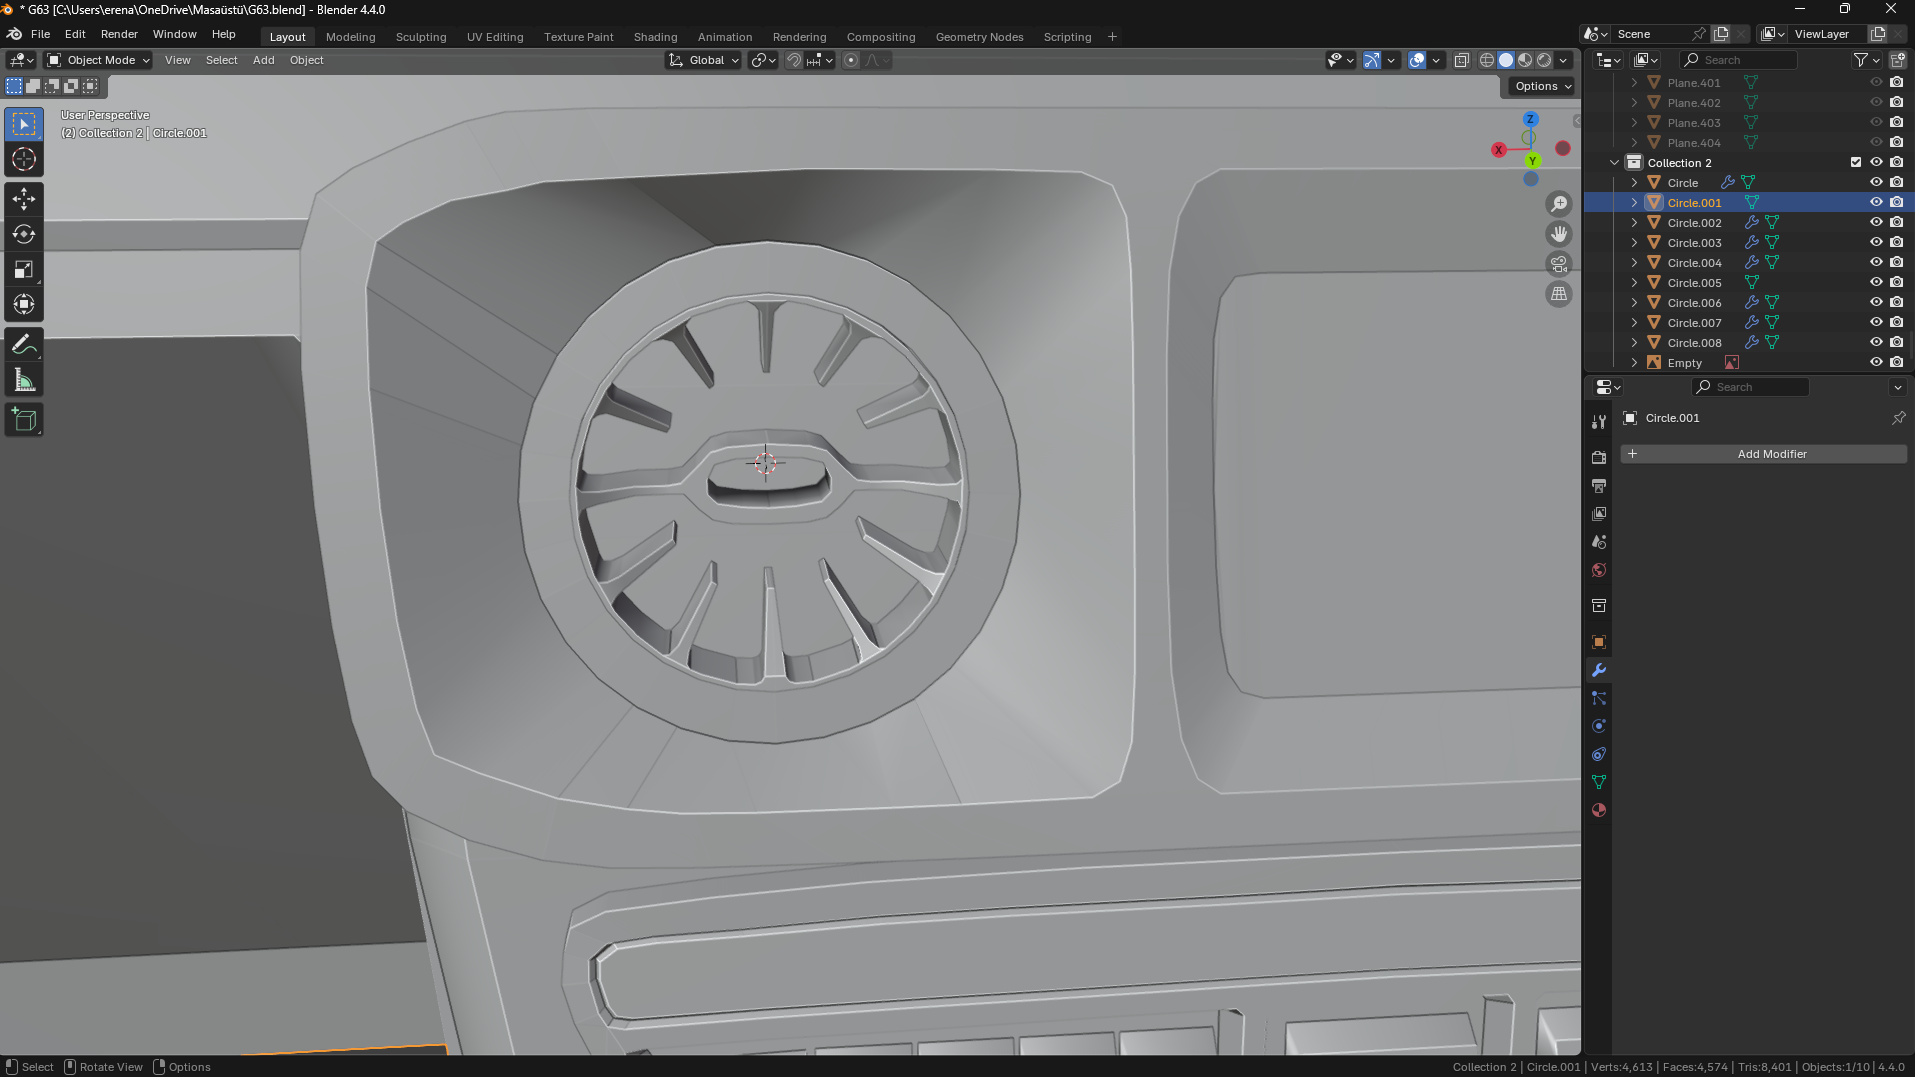This screenshot has height=1077, width=1915.
Task: Open the Collection properties tab
Action: 1599,606
